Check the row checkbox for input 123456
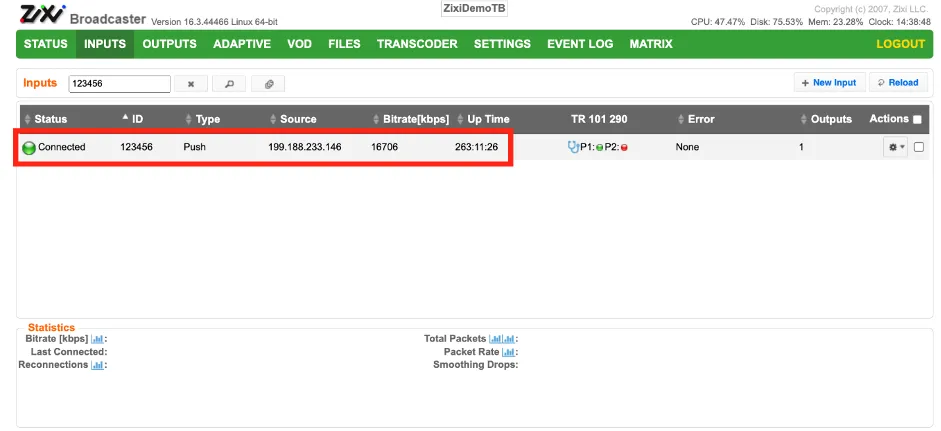Viewport: 941px width, 431px height. click(919, 147)
